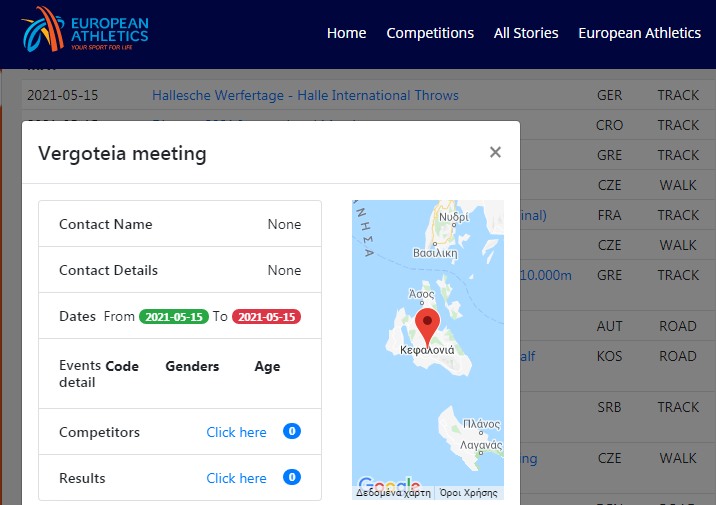Click the Vergoteia meeting dialog title
Screen dimensions: 716x505
(122, 153)
